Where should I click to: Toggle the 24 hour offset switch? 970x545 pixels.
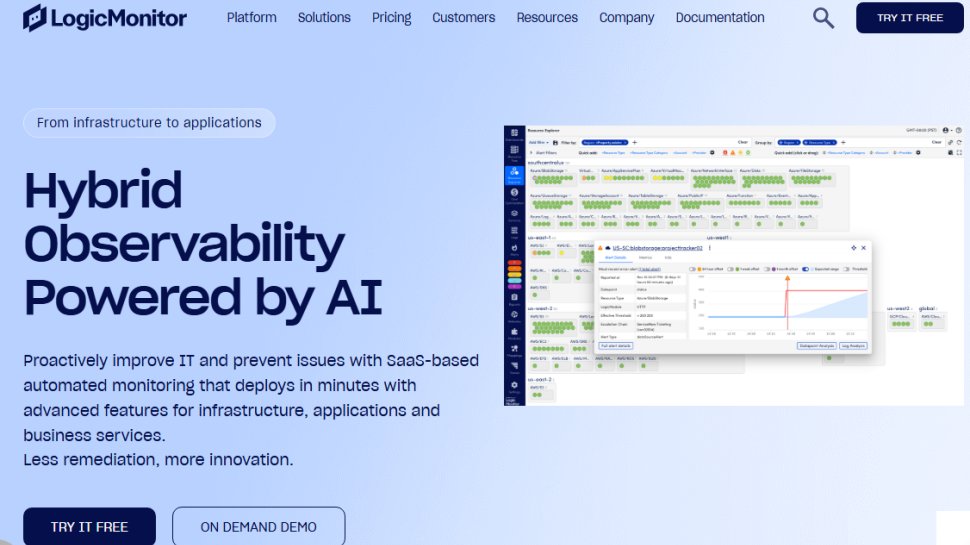692,269
